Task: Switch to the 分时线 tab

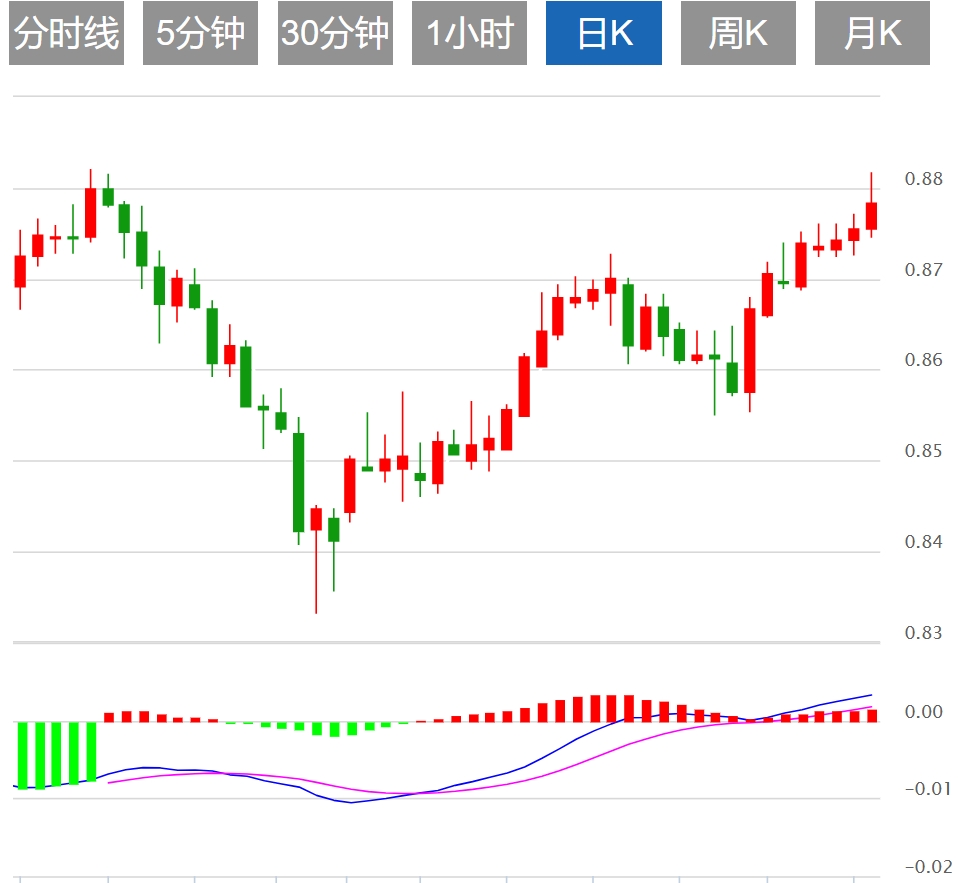Action: click(x=66, y=33)
